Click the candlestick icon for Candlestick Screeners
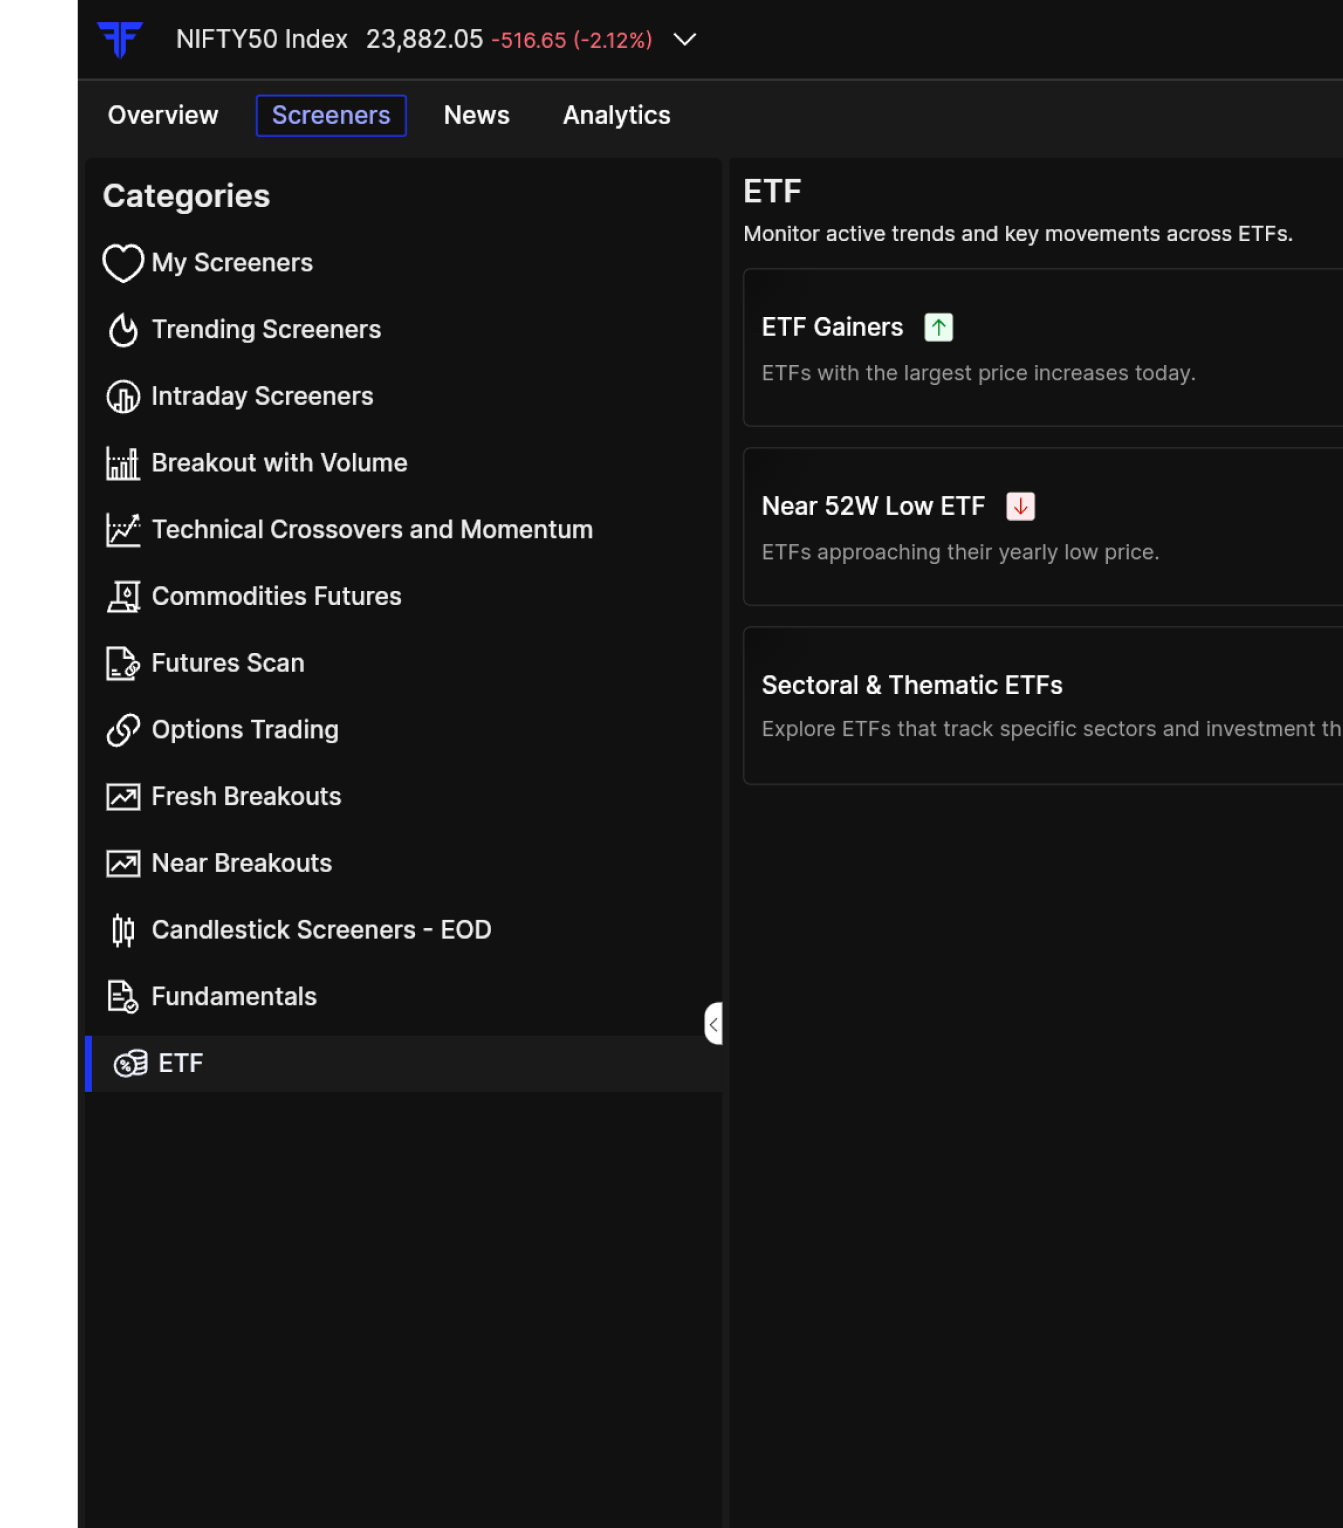 pos(123,930)
